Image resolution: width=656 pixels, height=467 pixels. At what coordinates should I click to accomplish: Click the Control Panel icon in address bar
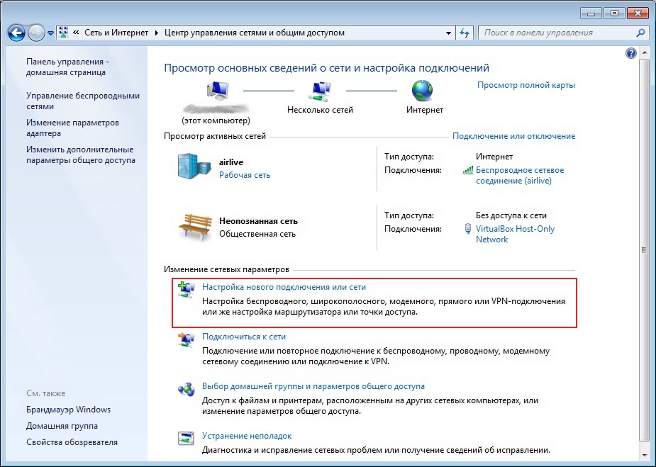[x=63, y=32]
